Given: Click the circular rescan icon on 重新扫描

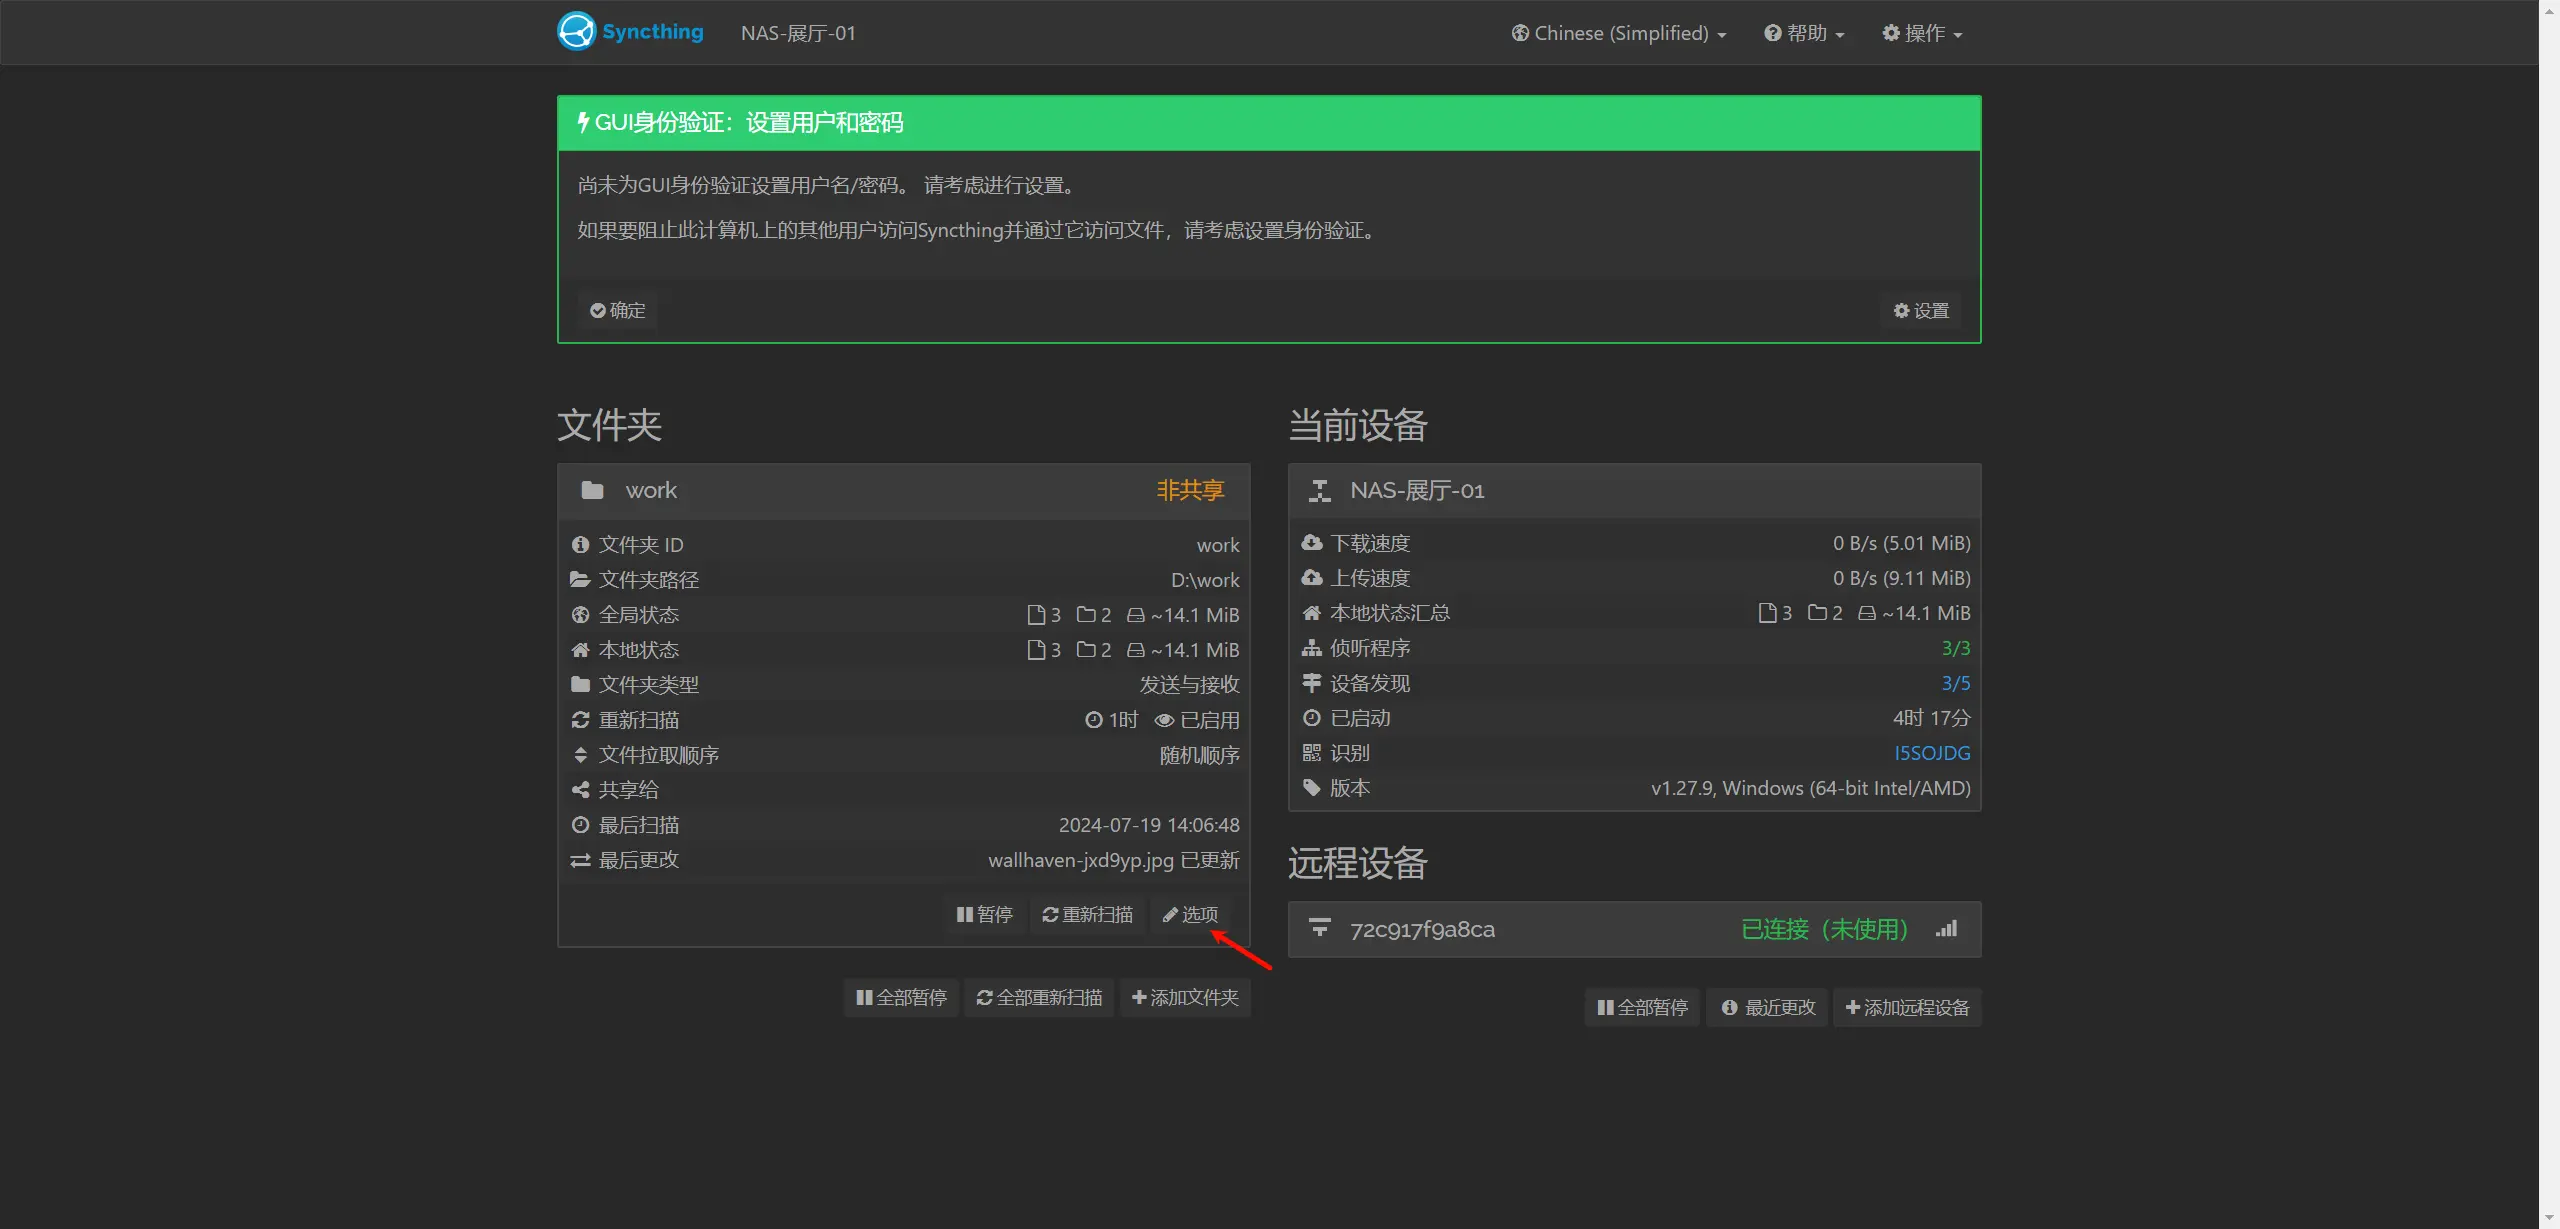Looking at the screenshot, I should (1049, 915).
